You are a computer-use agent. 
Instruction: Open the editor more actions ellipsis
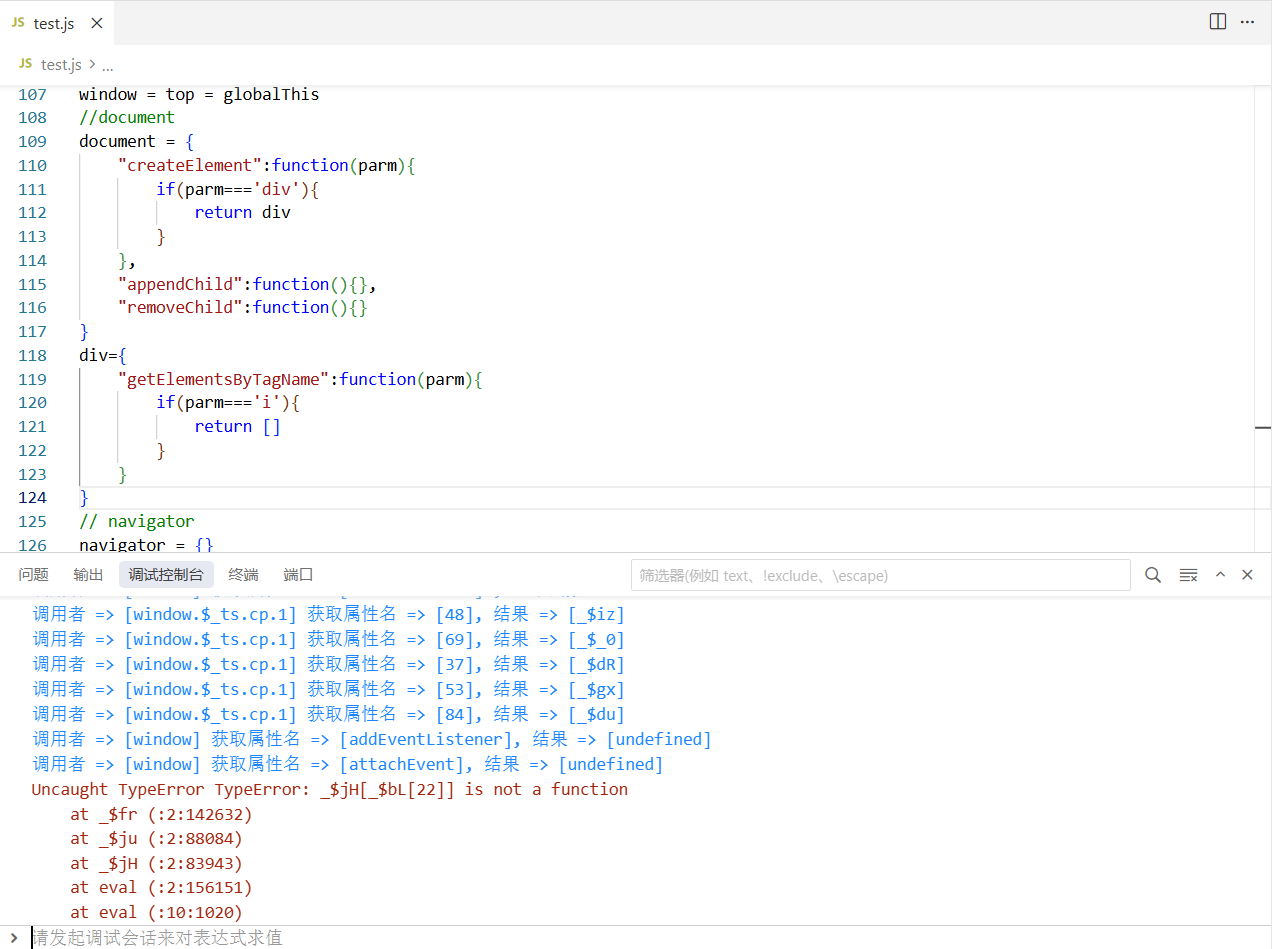pyautogui.click(x=1247, y=21)
